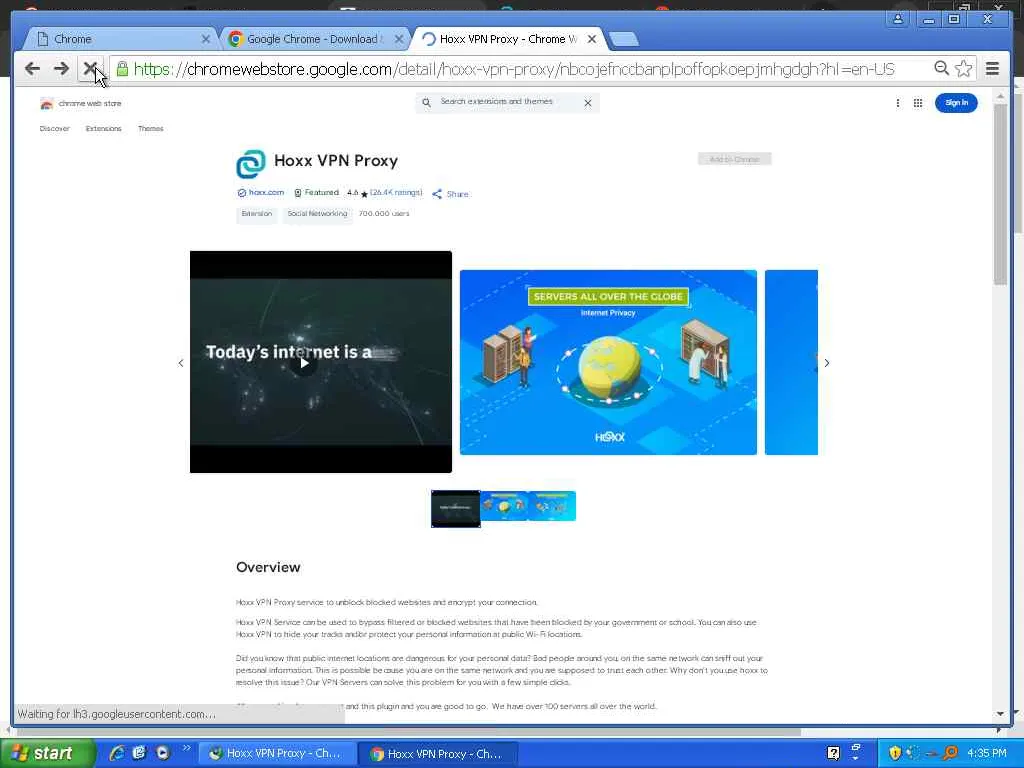Click the address bar URL
Image resolution: width=1024 pixels, height=768 pixels.
(x=514, y=69)
